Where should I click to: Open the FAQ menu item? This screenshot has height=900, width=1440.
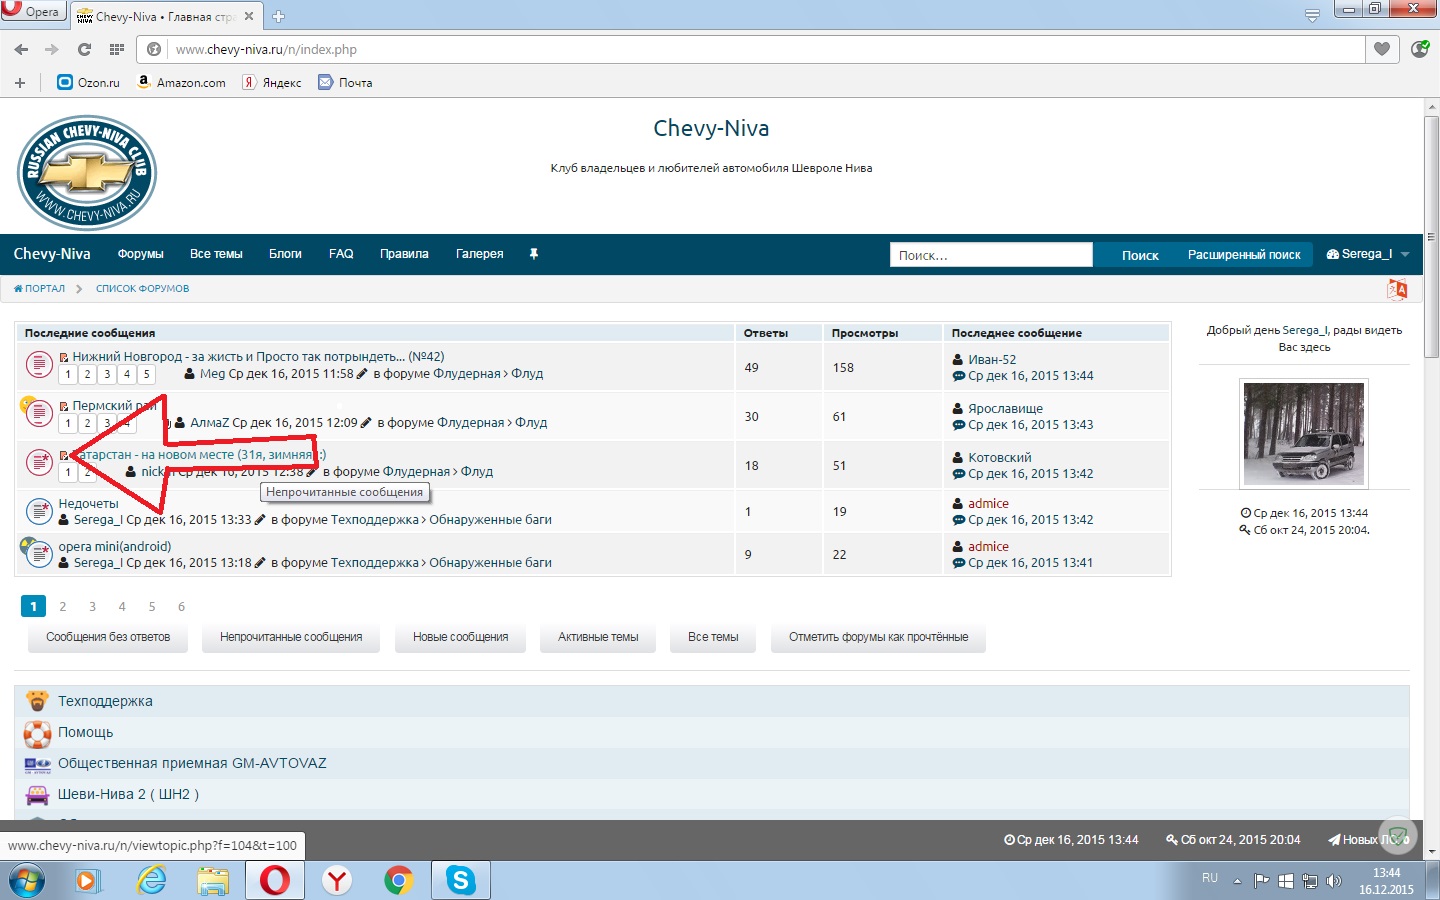pos(341,254)
